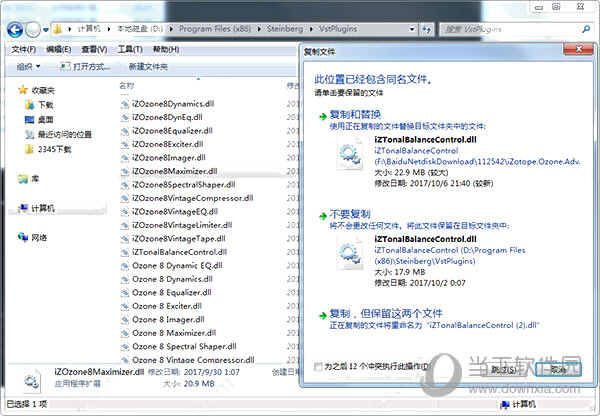The width and height of the screenshot is (600, 416).
Task: Click the folder icon in address bar
Action: pos(58,29)
